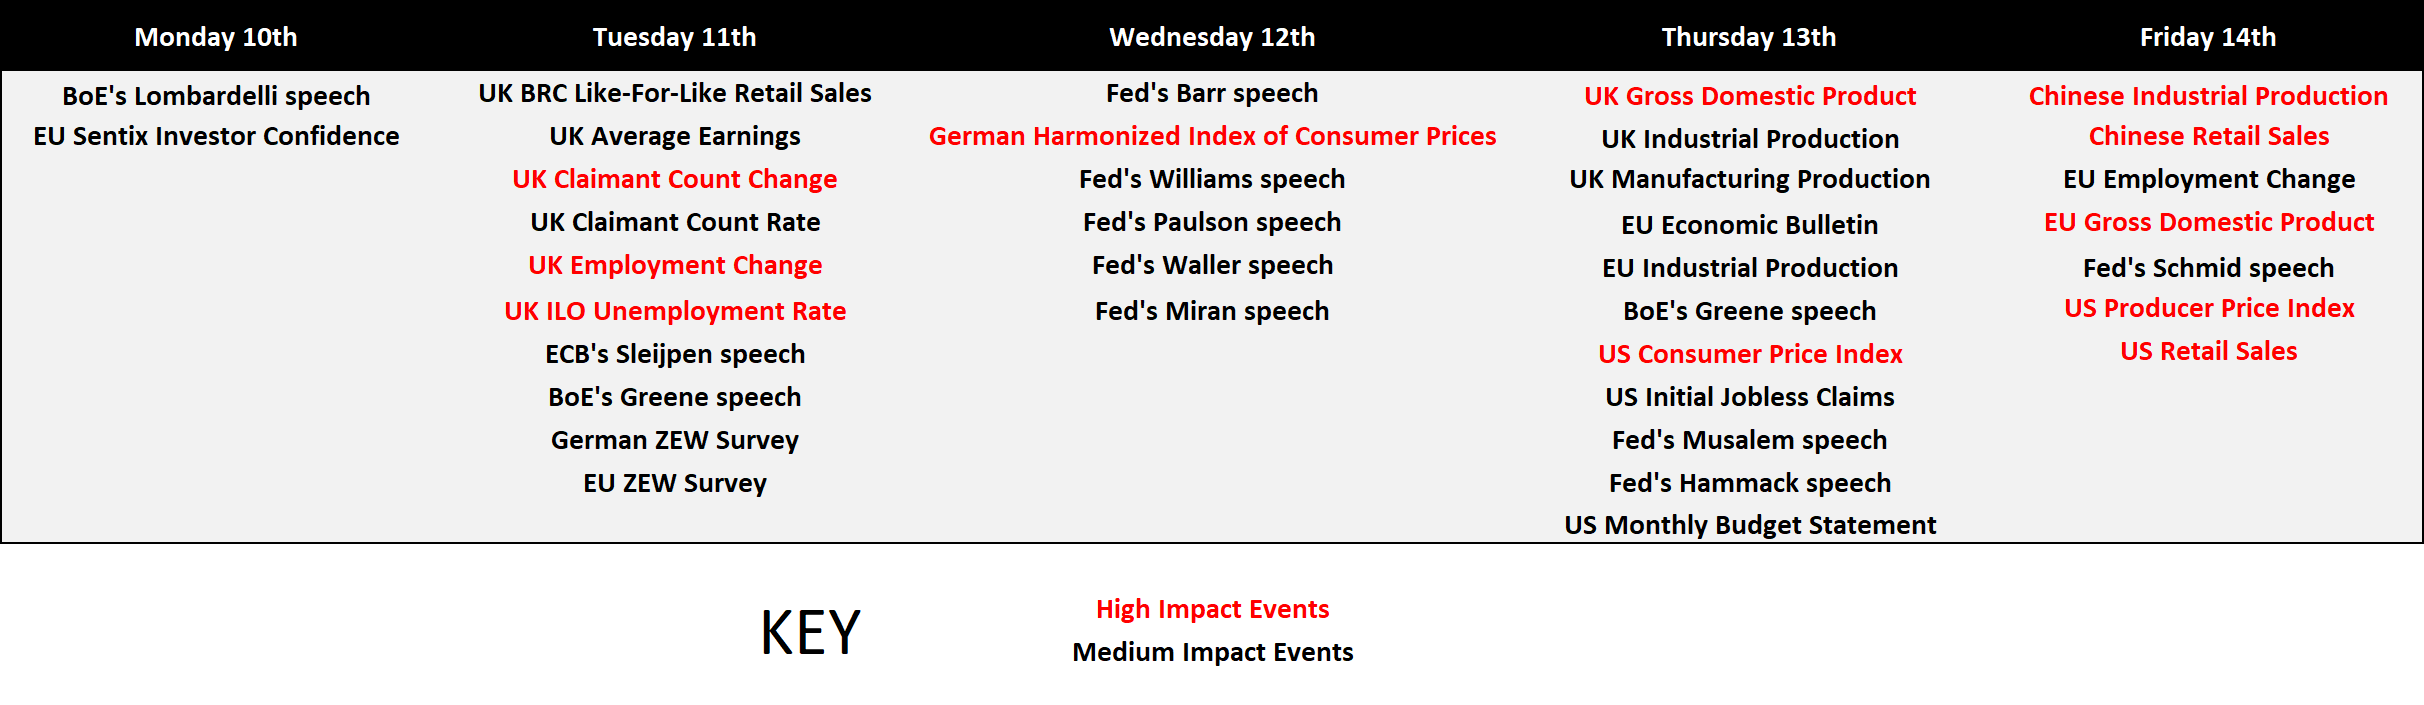The width and height of the screenshot is (2424, 705).
Task: Click the Medium Impact Events key label
Action: 1212,652
